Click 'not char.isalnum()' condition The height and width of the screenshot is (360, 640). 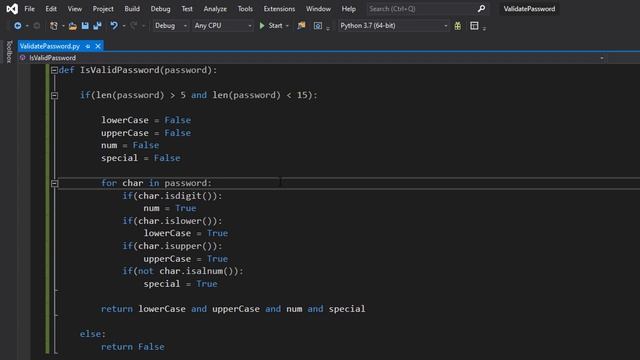tap(188, 271)
